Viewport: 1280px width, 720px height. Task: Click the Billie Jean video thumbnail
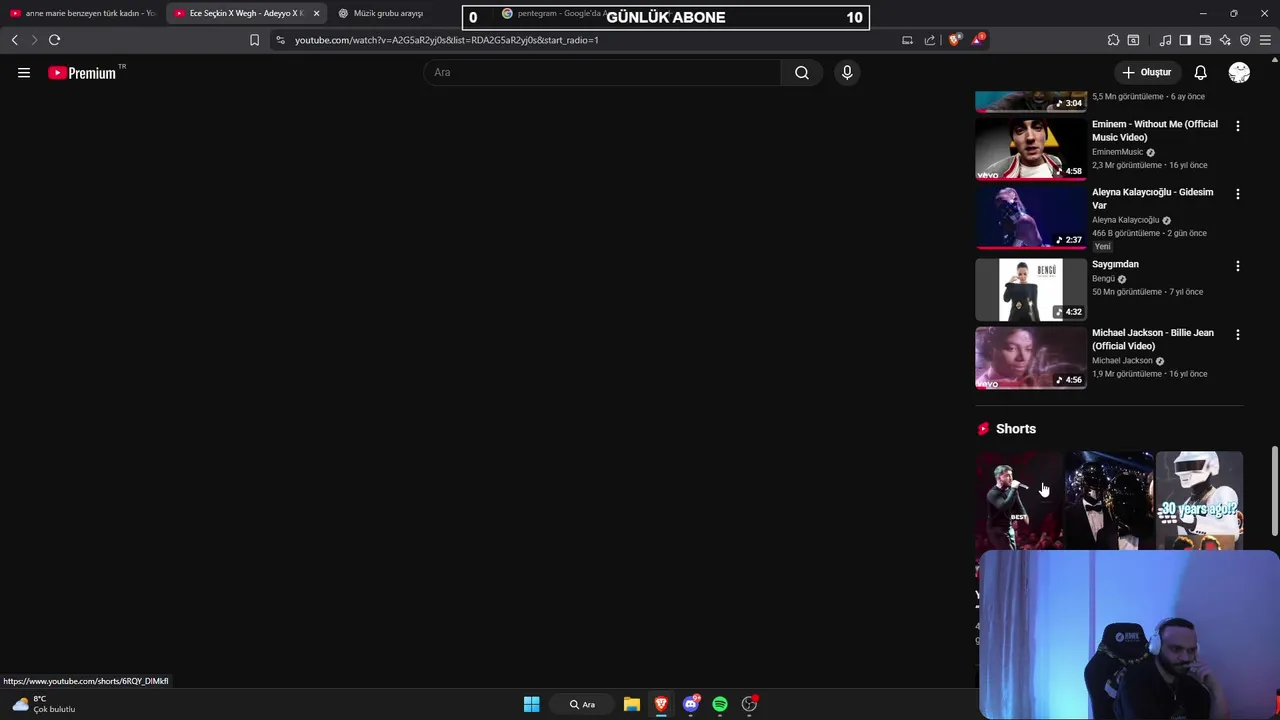[x=1031, y=358]
